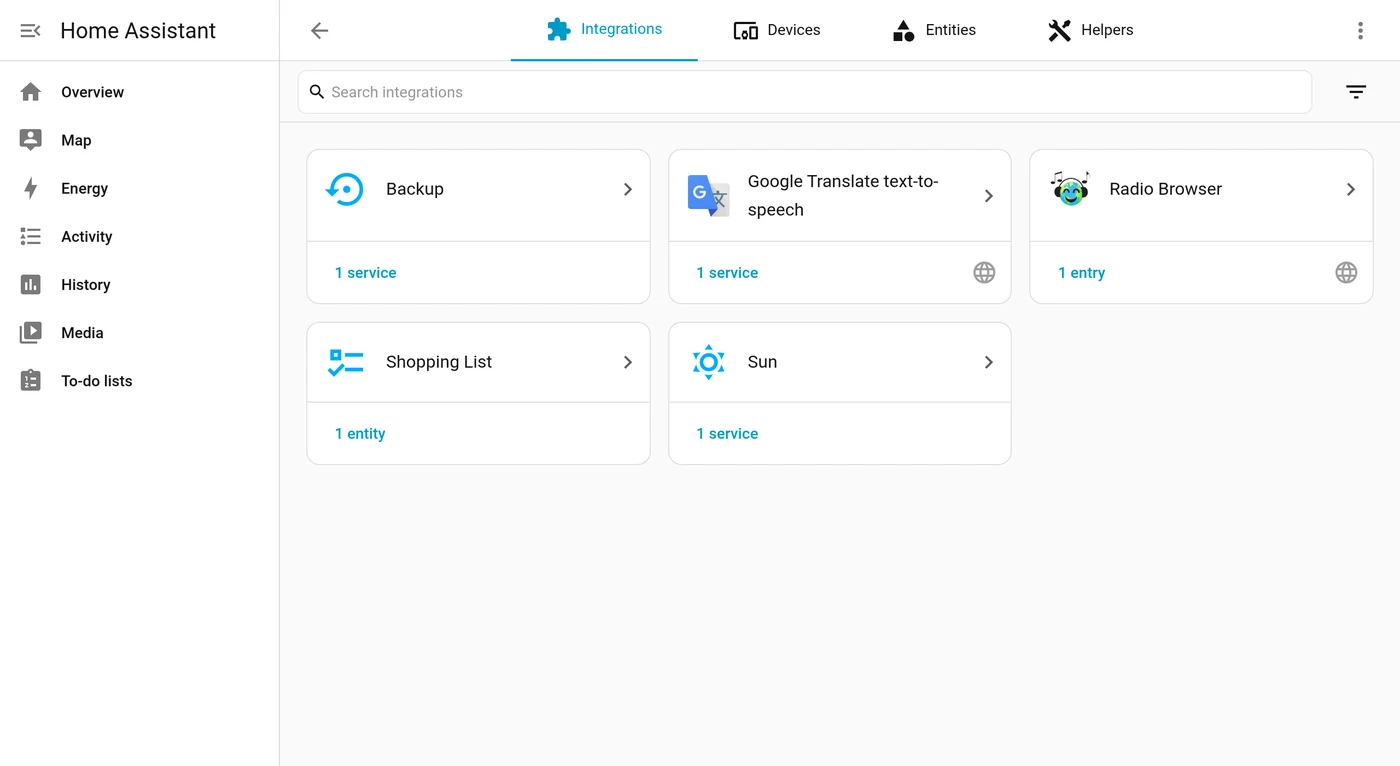The image size is (1400, 766).
Task: Open the Shopping List 1 entity link
Action: [360, 434]
